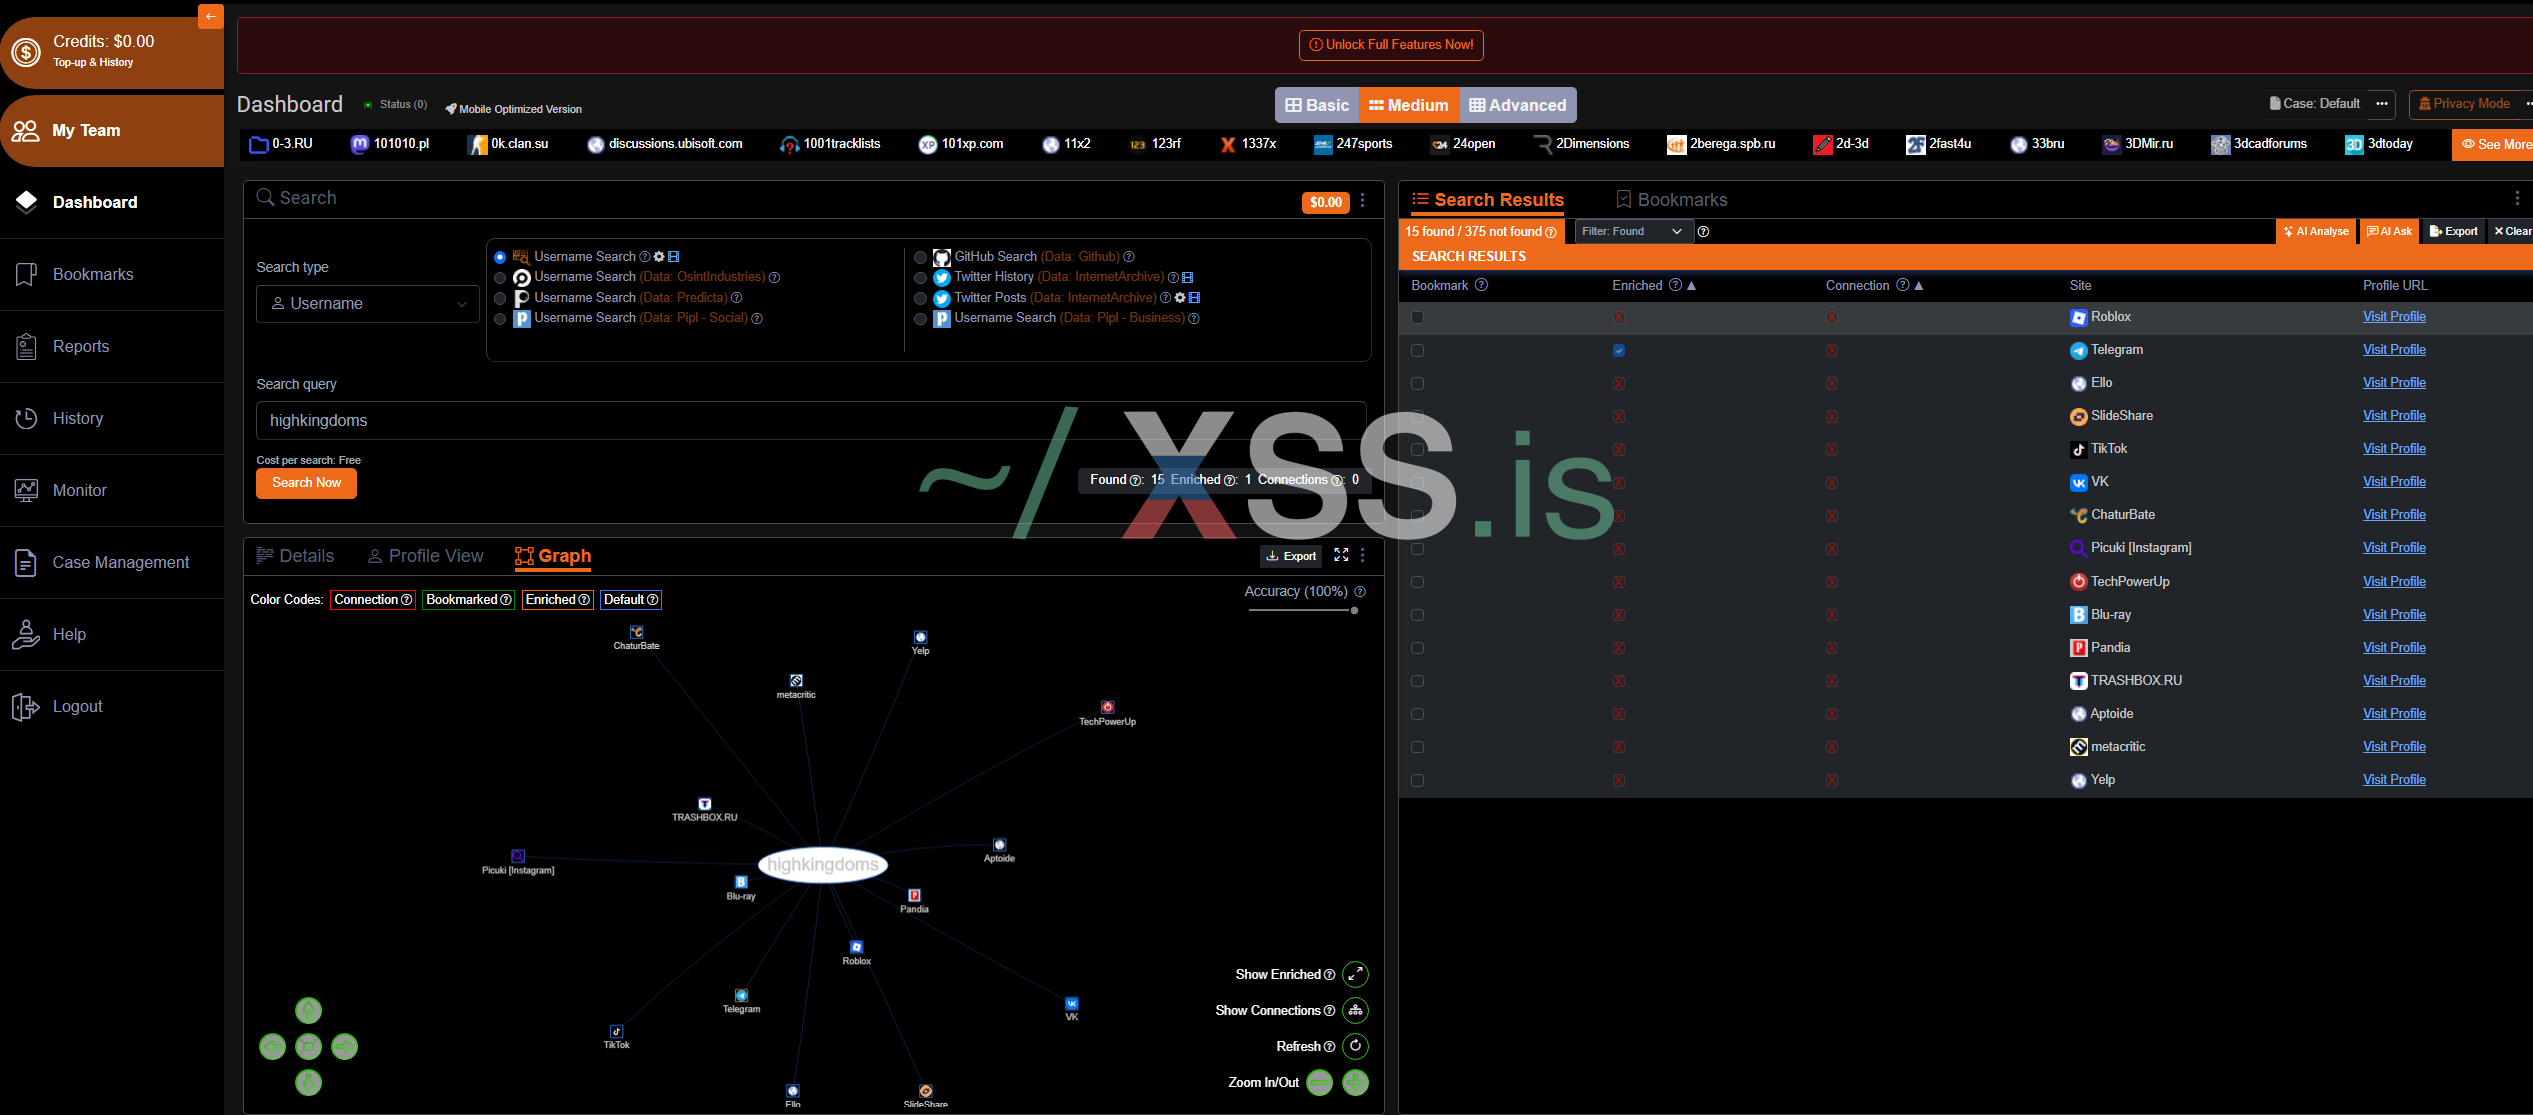Open the Case: Default ellipsis menu
2533x1115 pixels.
coord(2382,104)
